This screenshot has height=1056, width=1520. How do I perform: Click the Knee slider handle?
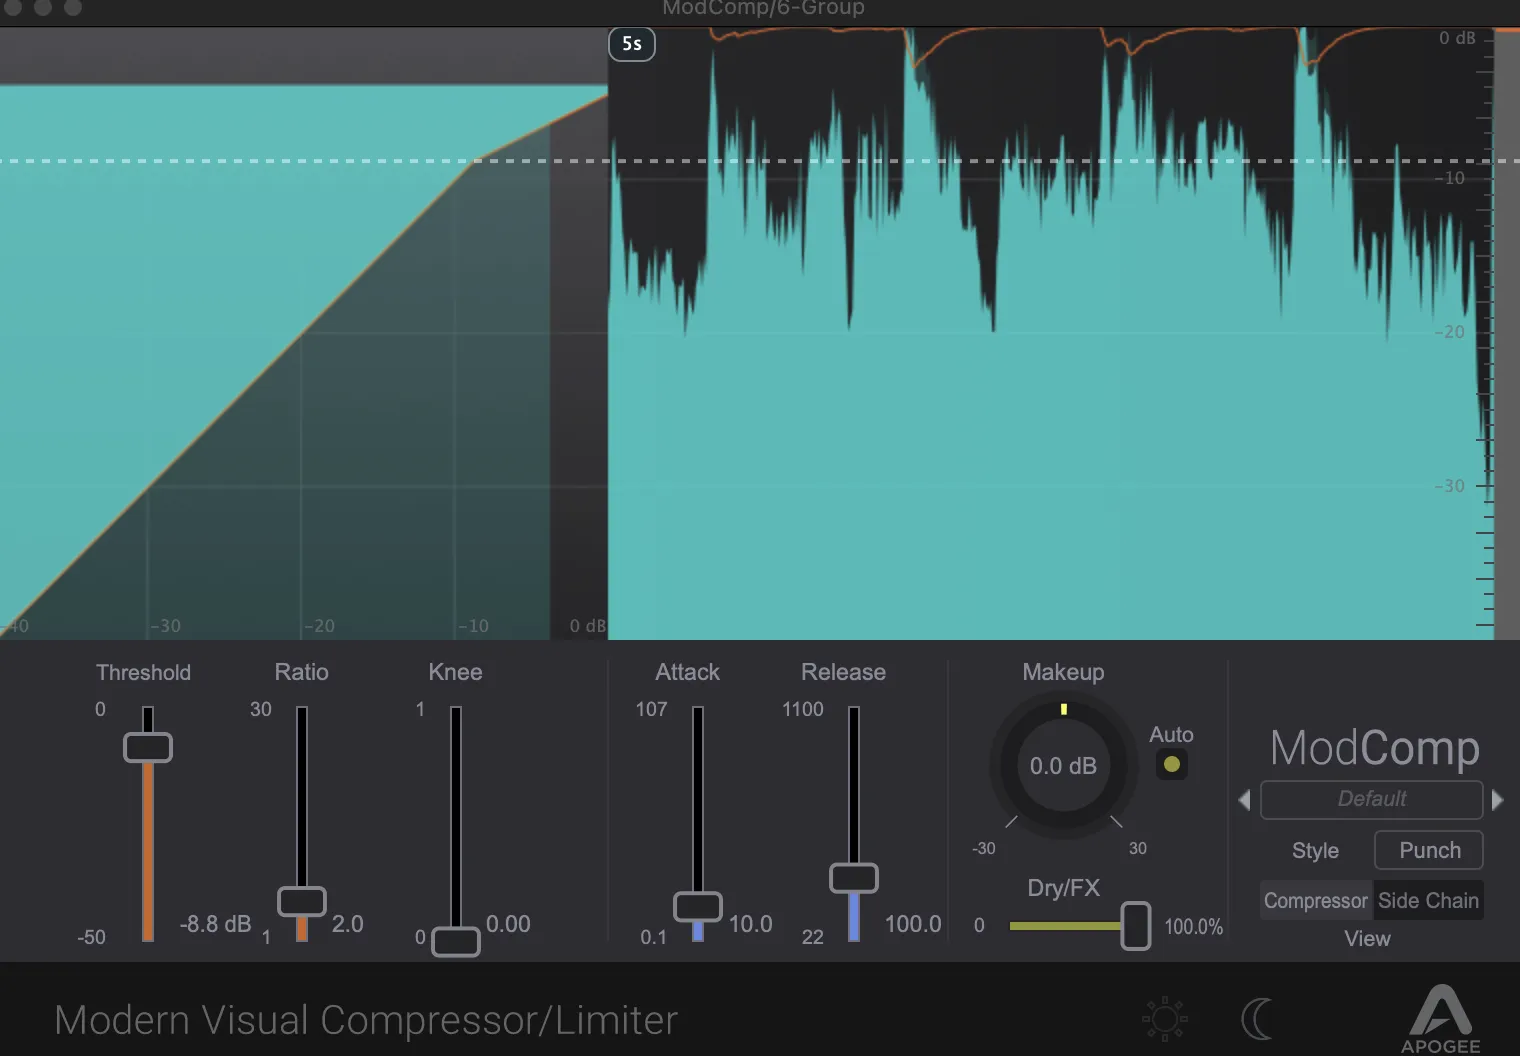[456, 942]
